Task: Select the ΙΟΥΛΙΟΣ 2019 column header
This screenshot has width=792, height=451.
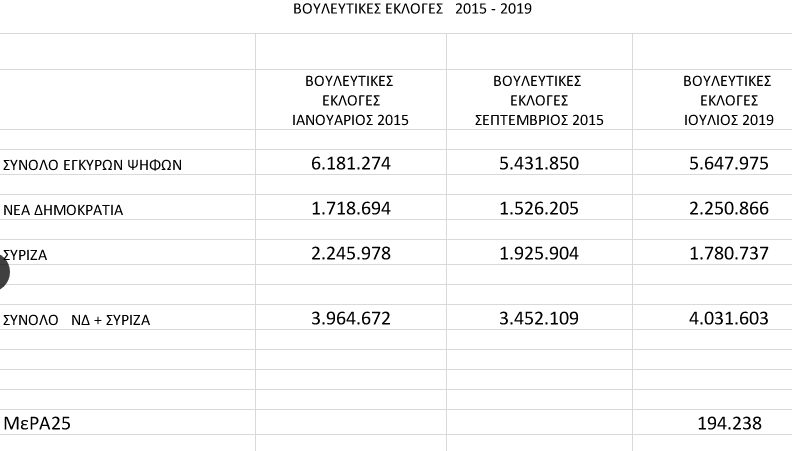Action: point(728,101)
